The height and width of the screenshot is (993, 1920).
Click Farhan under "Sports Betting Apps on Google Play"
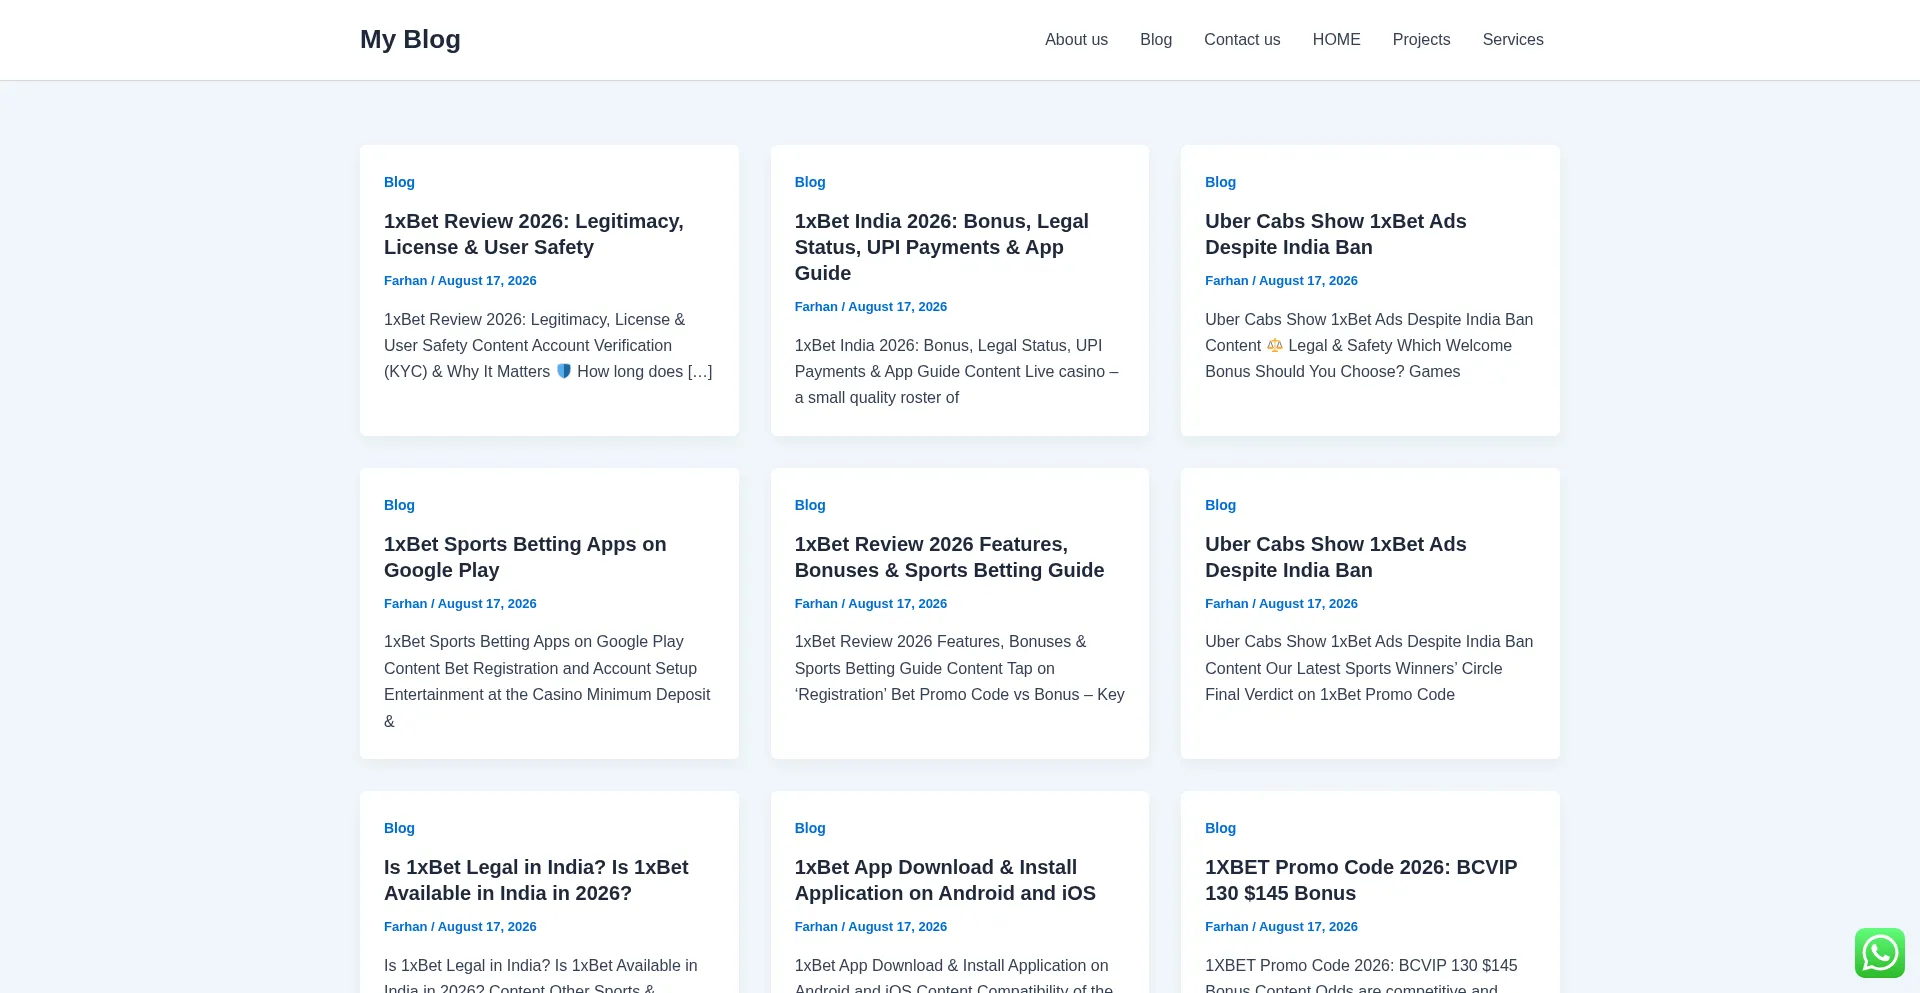click(405, 604)
